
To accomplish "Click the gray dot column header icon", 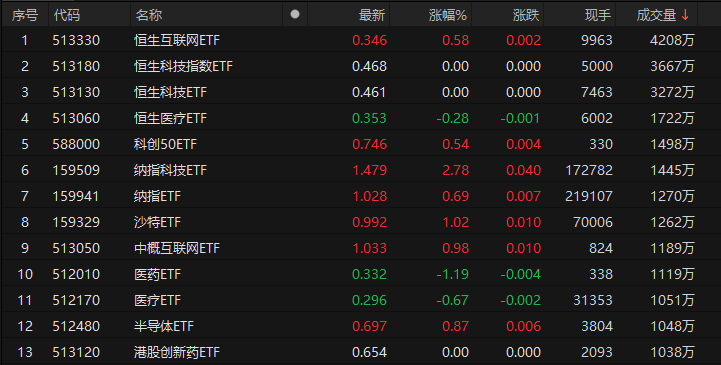I will (x=295, y=14).
